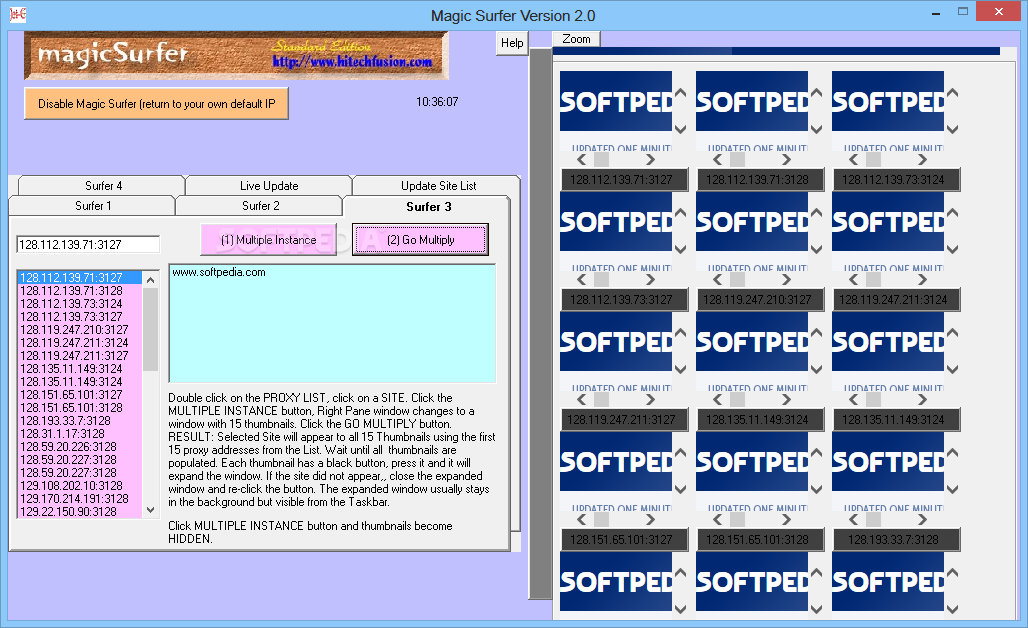
Task: Click up arrow beside thumbnail above 128.112.139.71:3127 button
Action: [x=680, y=93]
